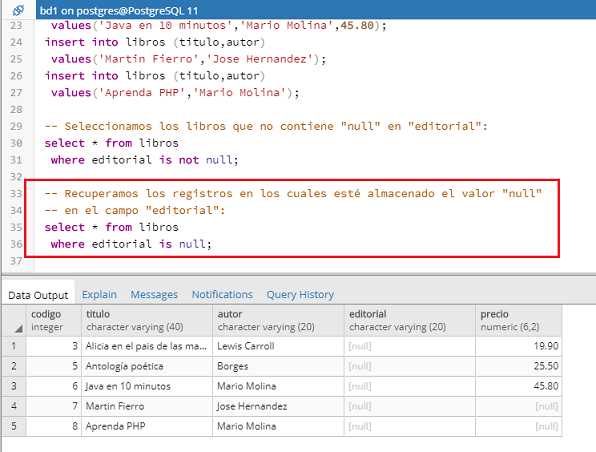Click editor line number 30

16,143
